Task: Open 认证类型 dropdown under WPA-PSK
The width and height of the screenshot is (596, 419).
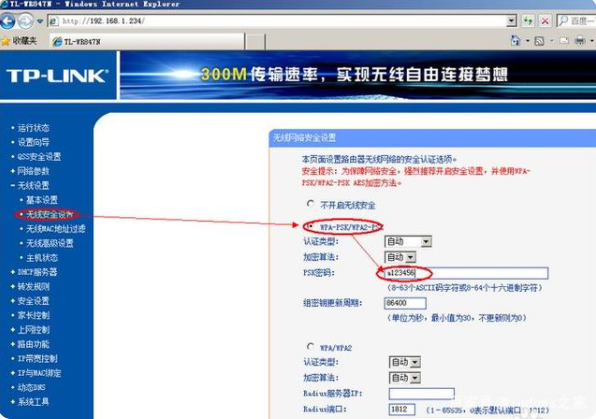Action: (x=408, y=241)
